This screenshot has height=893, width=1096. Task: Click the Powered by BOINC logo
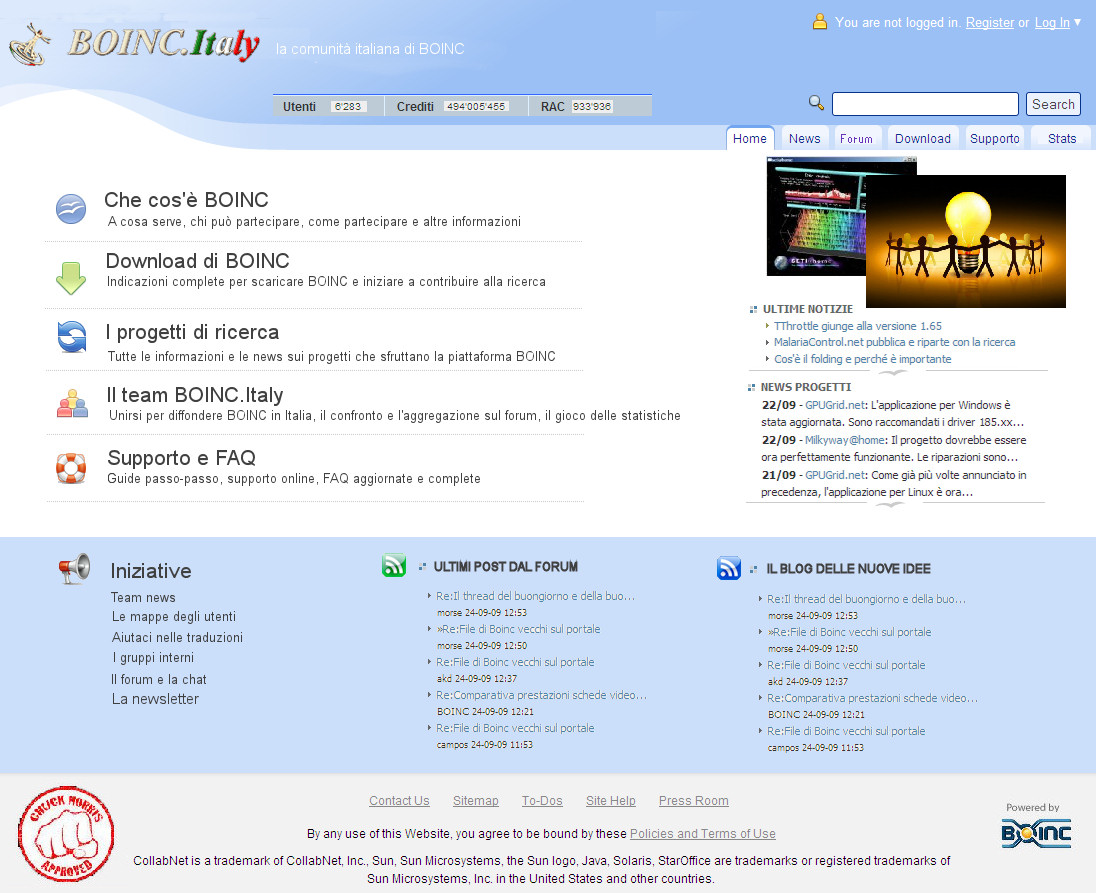[x=1036, y=832]
